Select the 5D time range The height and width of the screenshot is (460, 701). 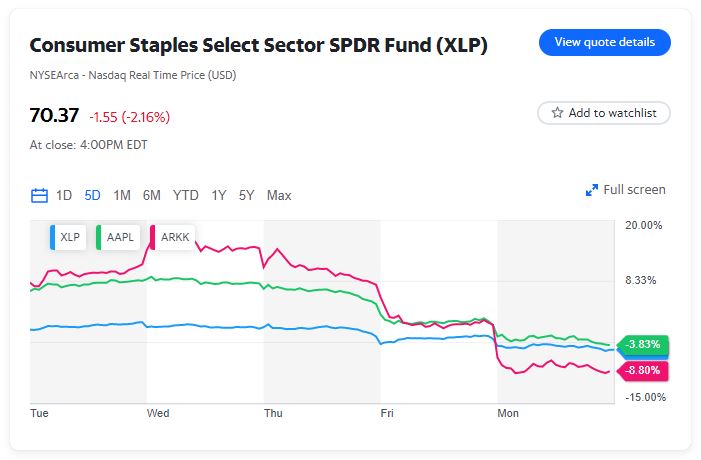[92, 195]
